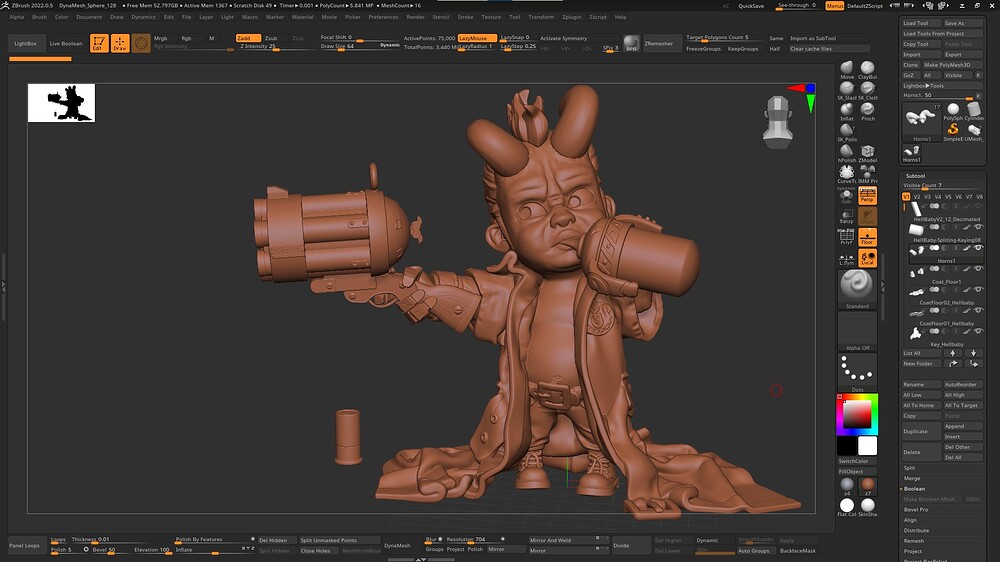Screen dimensions: 1000x562
Task: Open the Standard brush thumbnail
Action: 857,288
